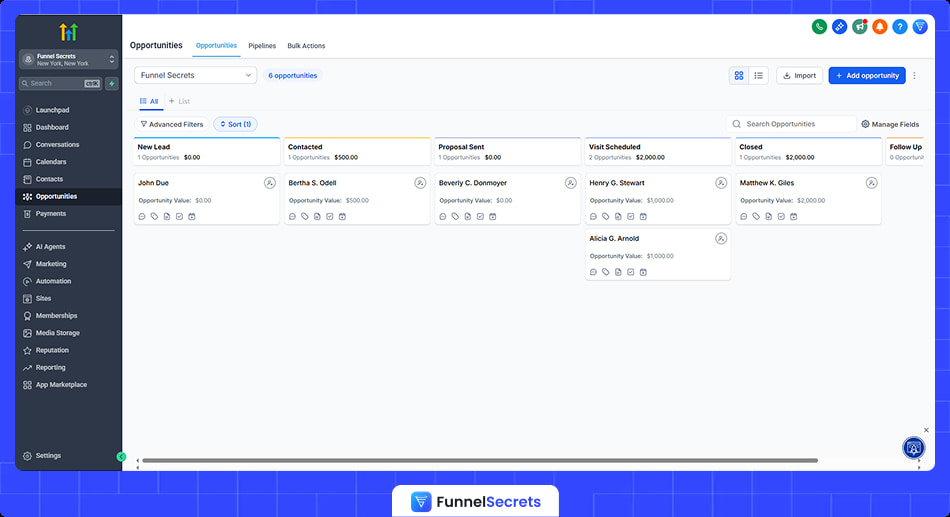This screenshot has width=950, height=517.
Task: Go to Reporting in the sidebar
Action: [x=68, y=368]
